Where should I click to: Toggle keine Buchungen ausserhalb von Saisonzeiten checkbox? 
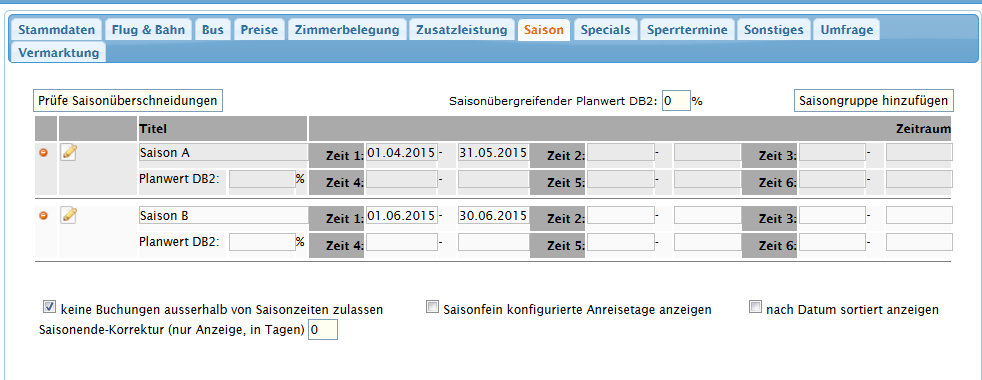[49, 307]
